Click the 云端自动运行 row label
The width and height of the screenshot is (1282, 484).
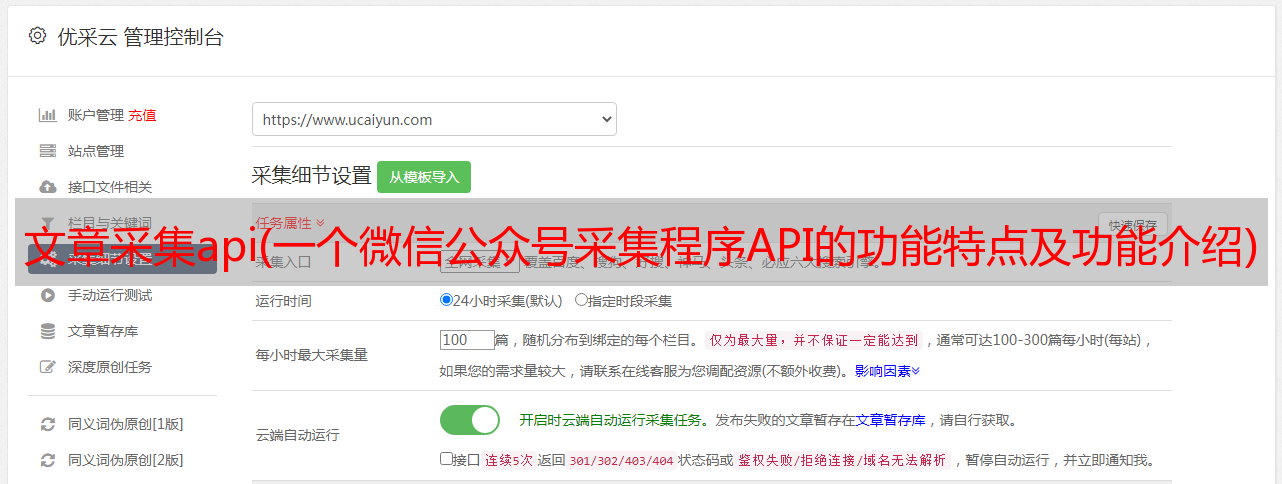tap(298, 435)
